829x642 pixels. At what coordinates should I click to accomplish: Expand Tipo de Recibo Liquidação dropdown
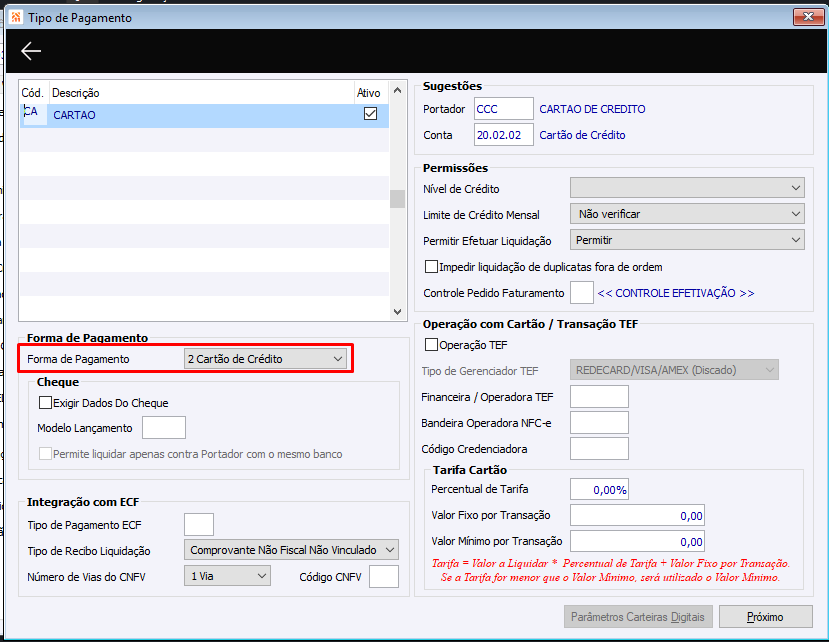291,550
